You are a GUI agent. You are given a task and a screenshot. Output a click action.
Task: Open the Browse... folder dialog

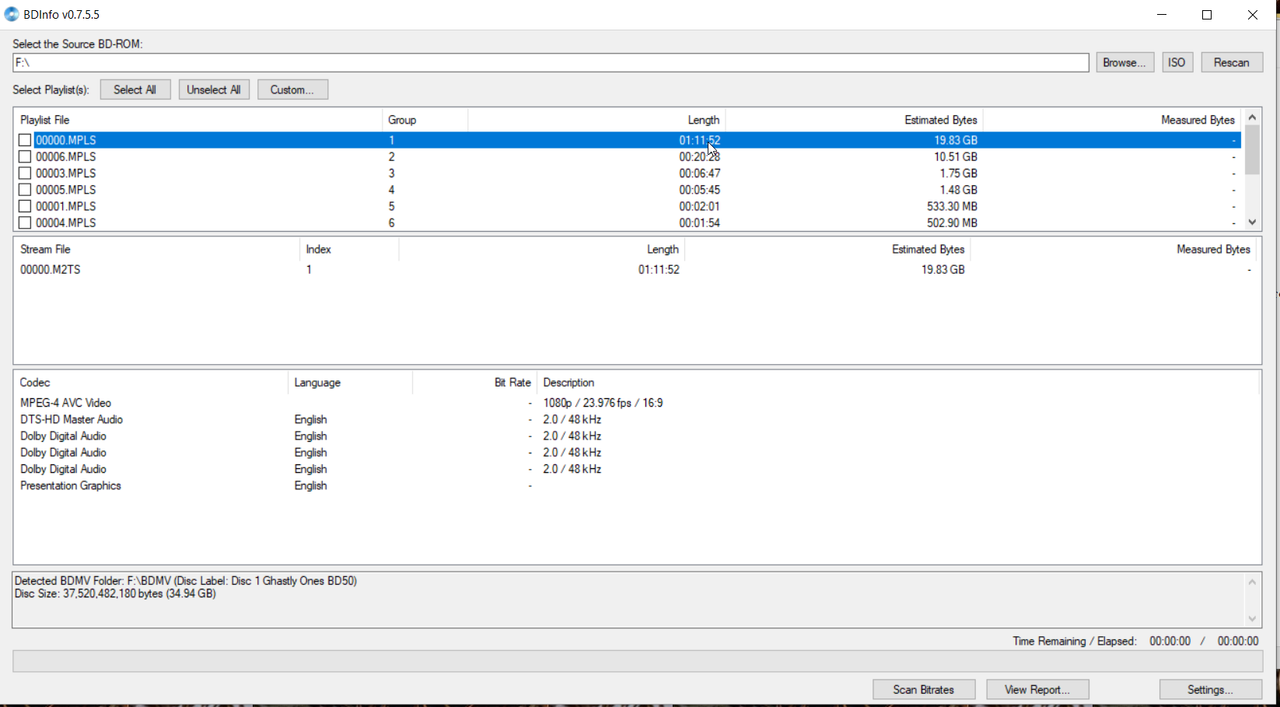click(1125, 62)
